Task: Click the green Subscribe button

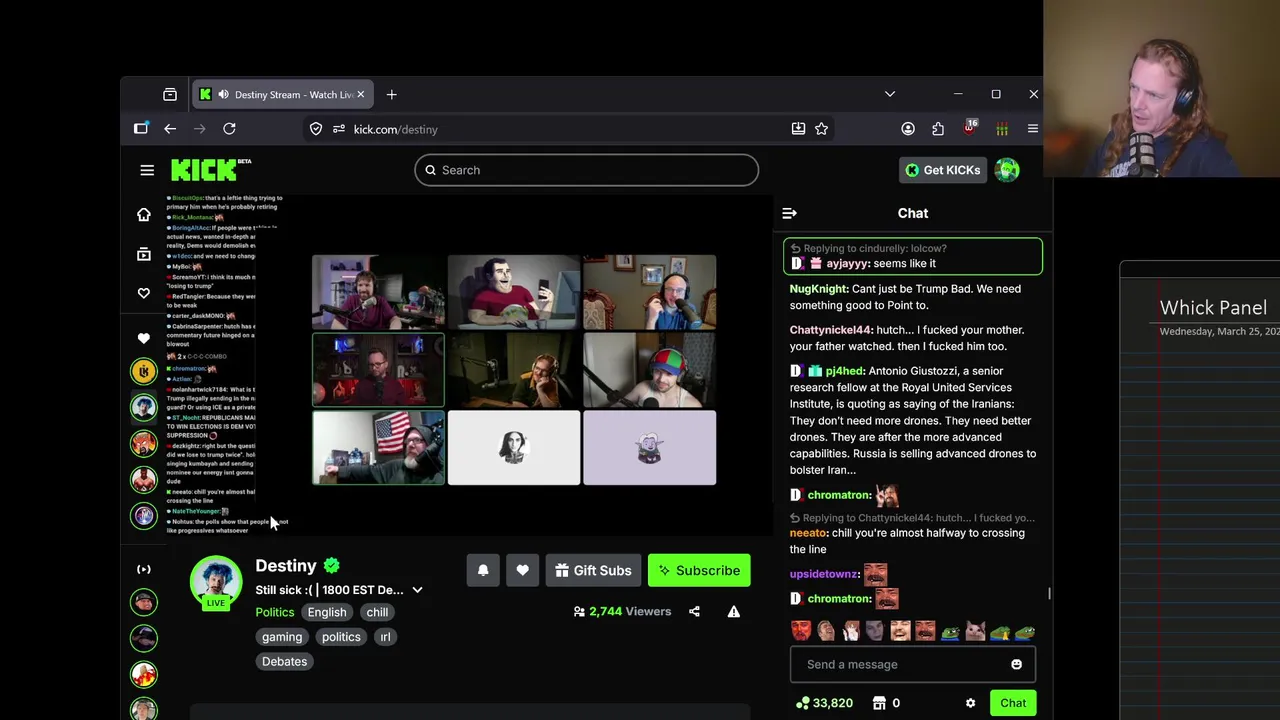Action: point(699,570)
